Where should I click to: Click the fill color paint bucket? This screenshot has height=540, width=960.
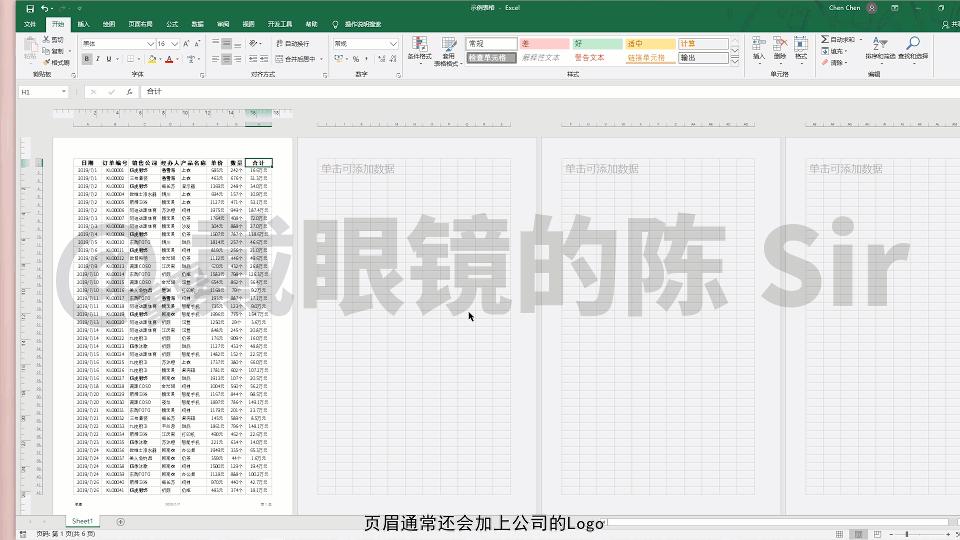(152, 59)
